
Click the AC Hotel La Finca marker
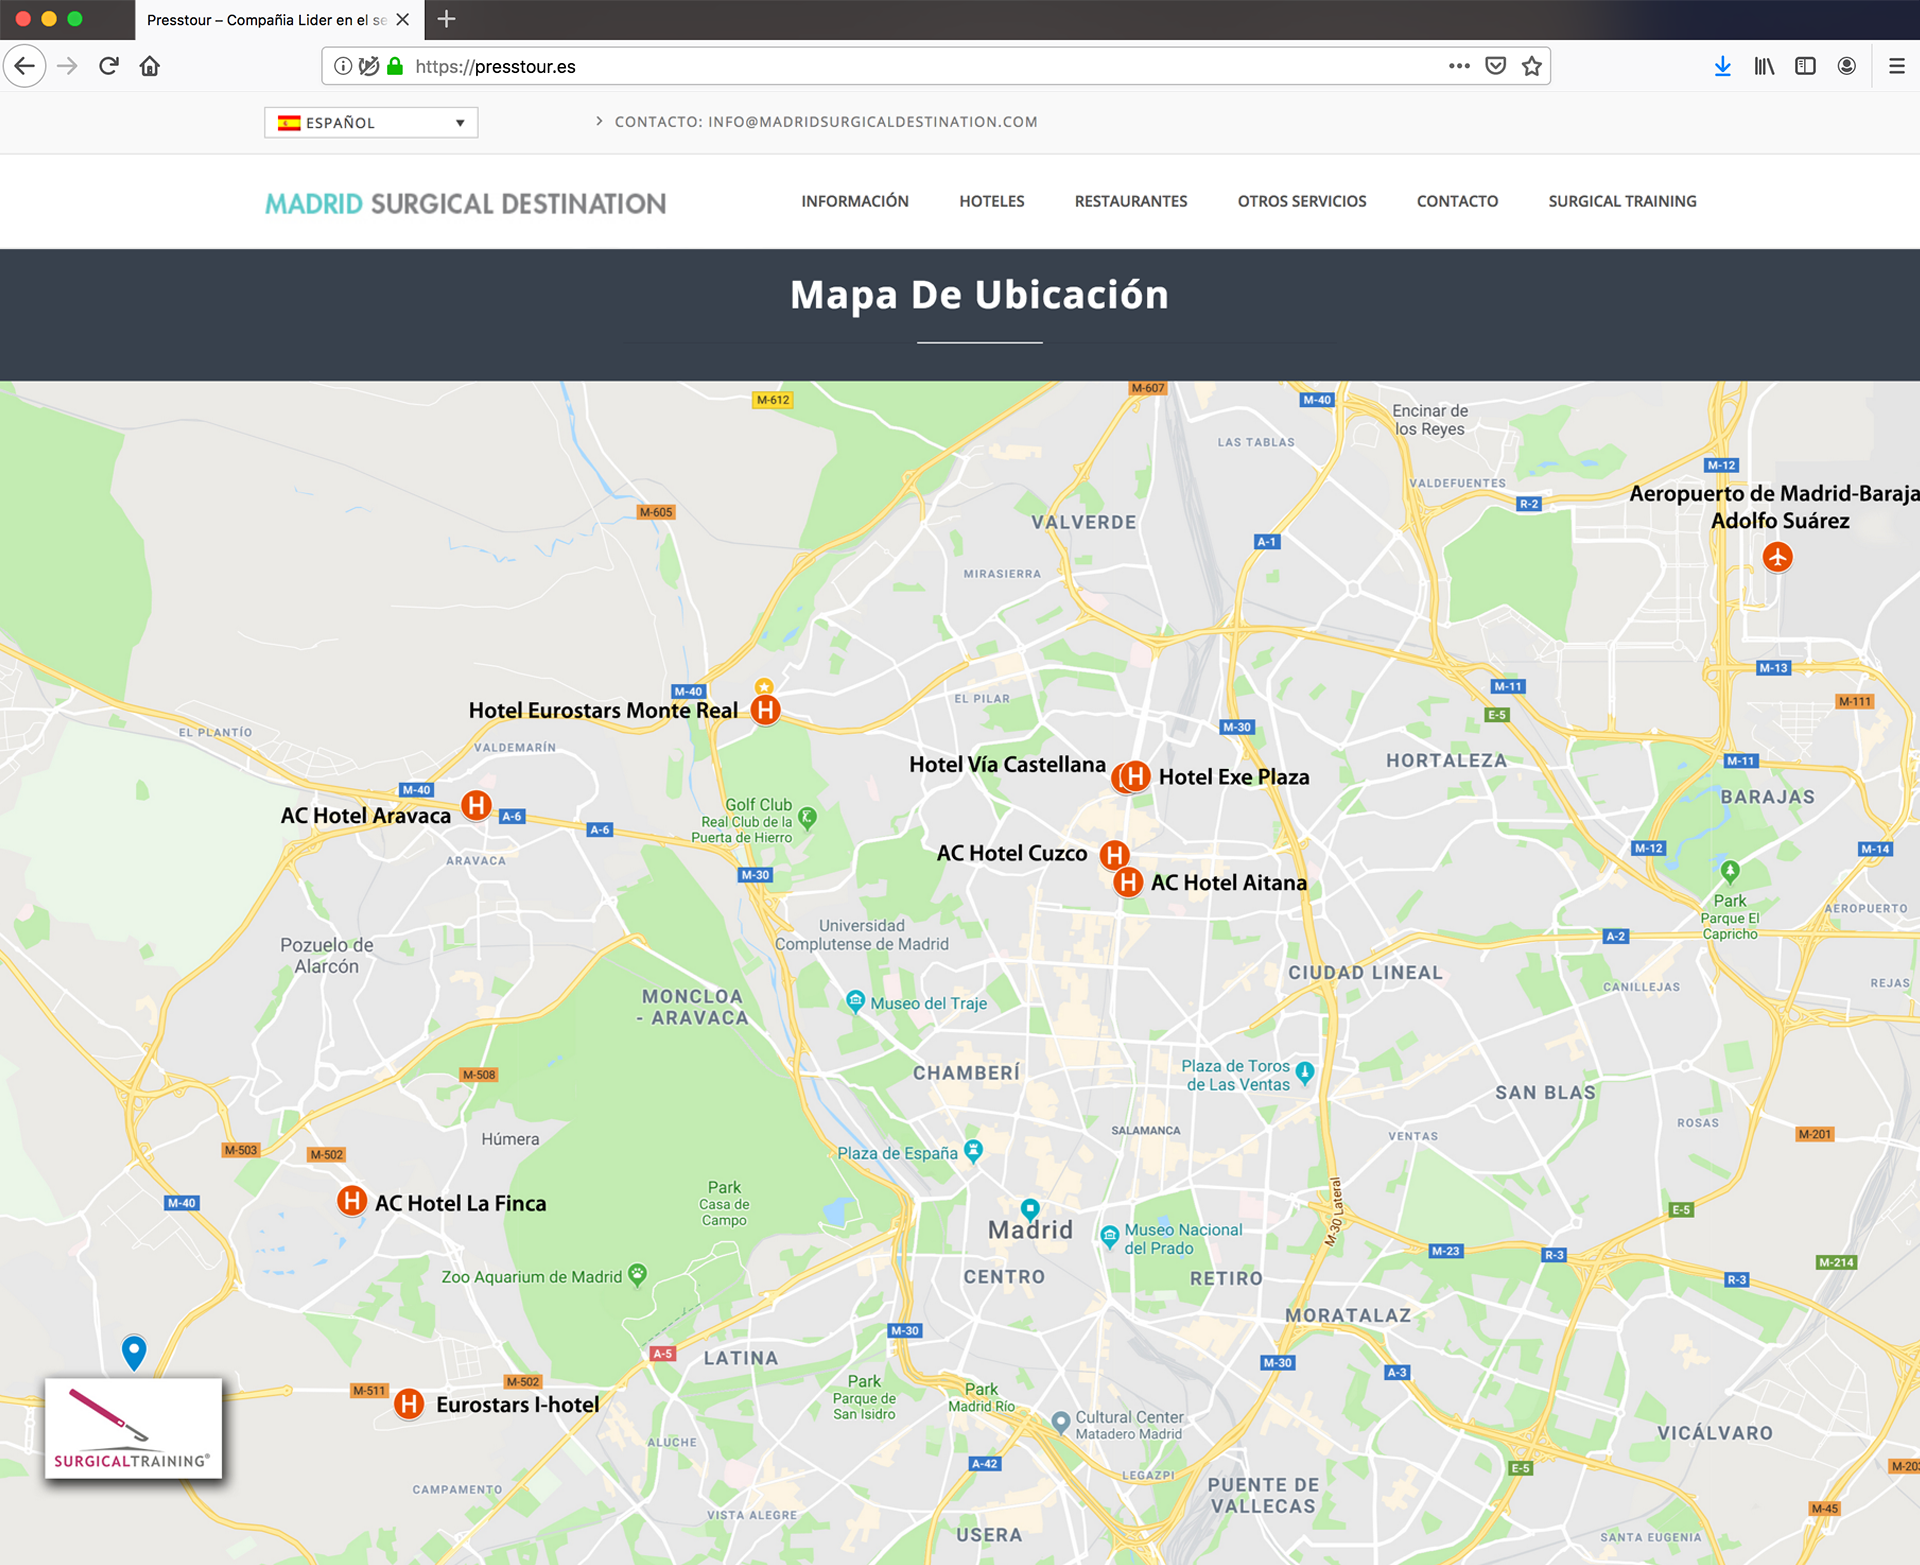351,1200
